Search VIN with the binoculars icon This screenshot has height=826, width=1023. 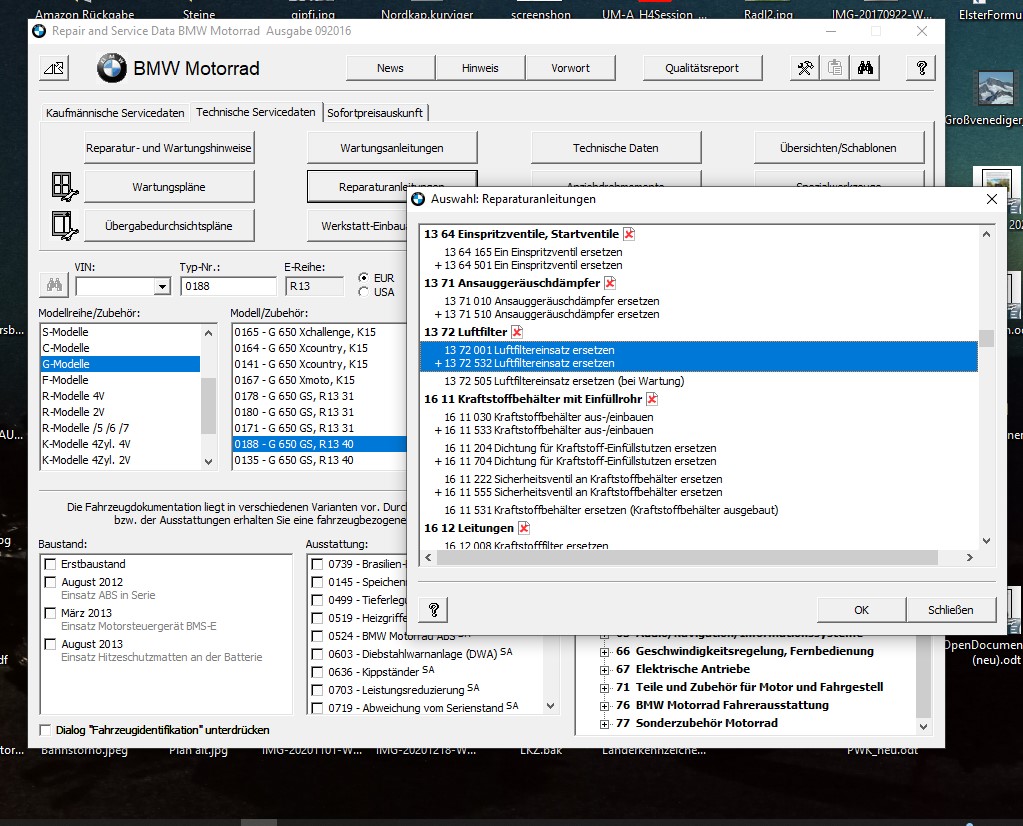[54, 285]
